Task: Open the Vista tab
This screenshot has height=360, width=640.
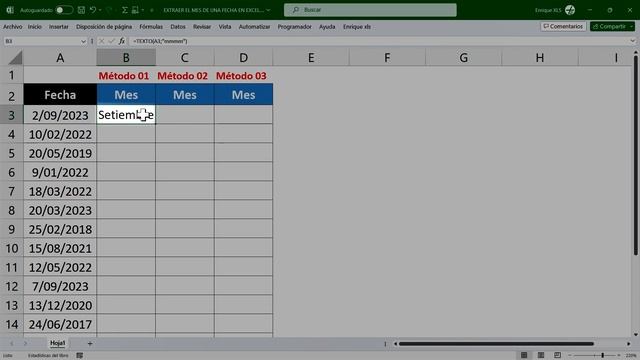Action: tap(225, 27)
